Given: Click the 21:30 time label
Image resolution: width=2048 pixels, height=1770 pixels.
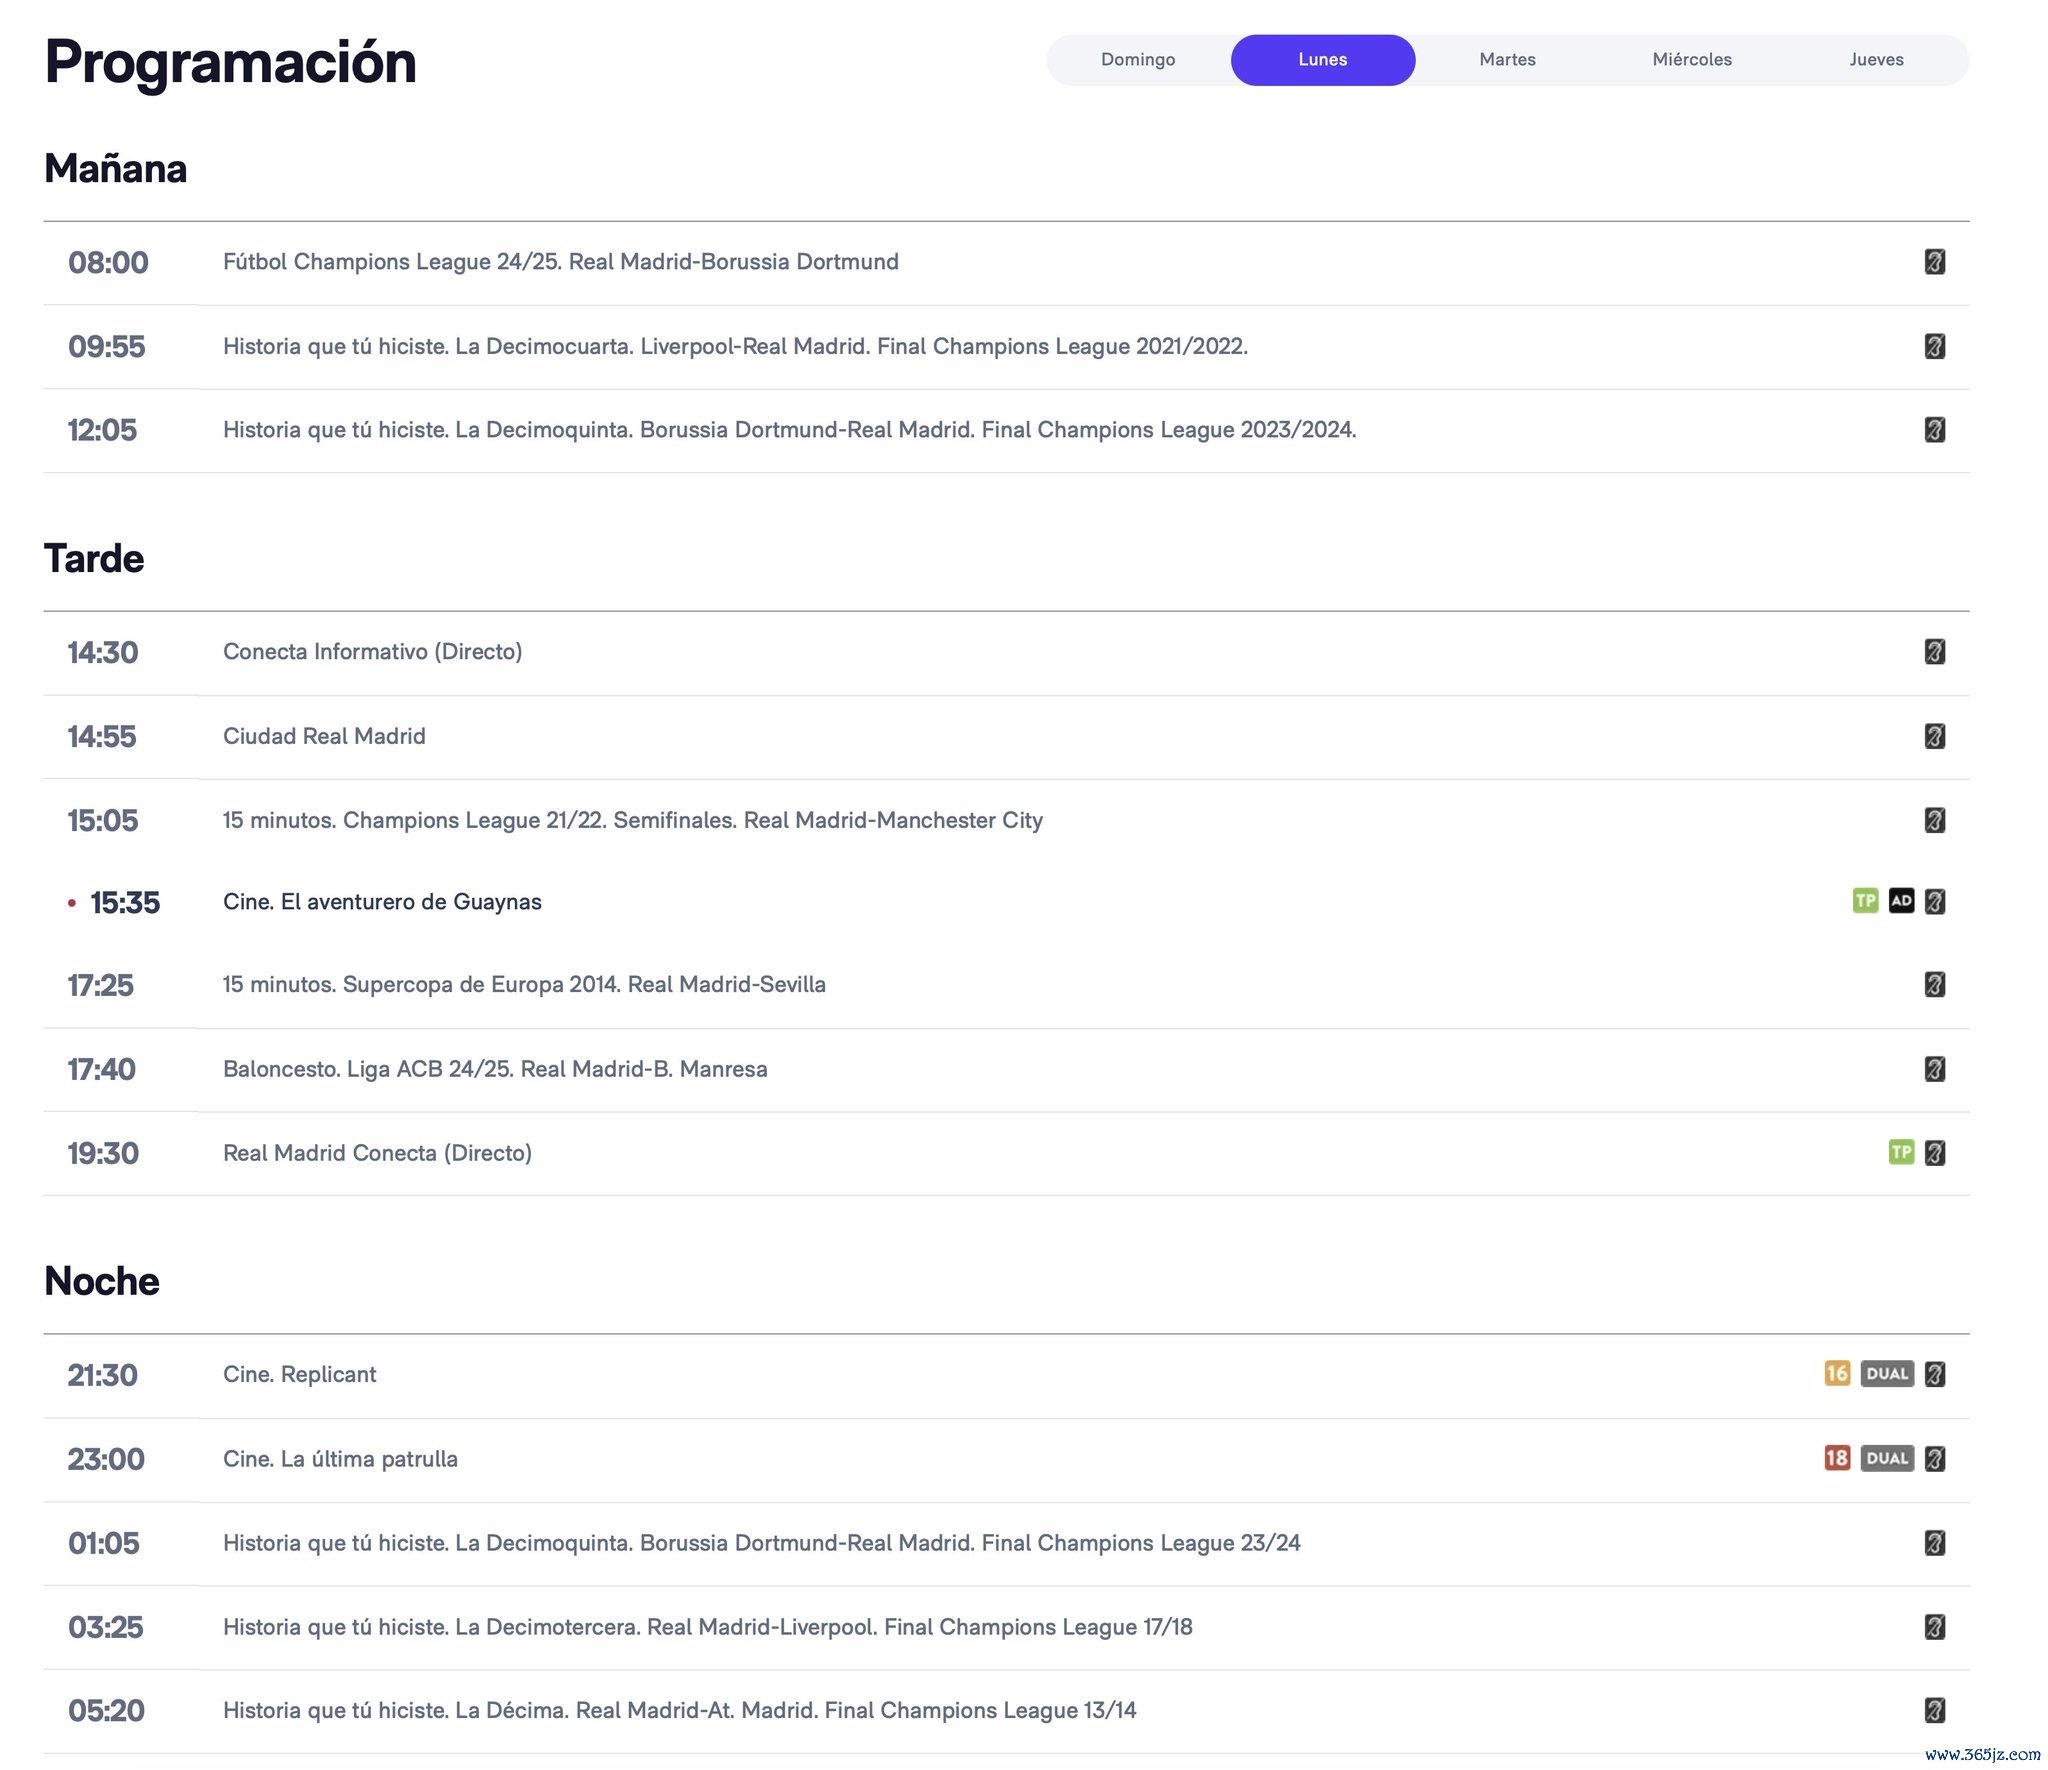Looking at the screenshot, I should click(102, 1375).
